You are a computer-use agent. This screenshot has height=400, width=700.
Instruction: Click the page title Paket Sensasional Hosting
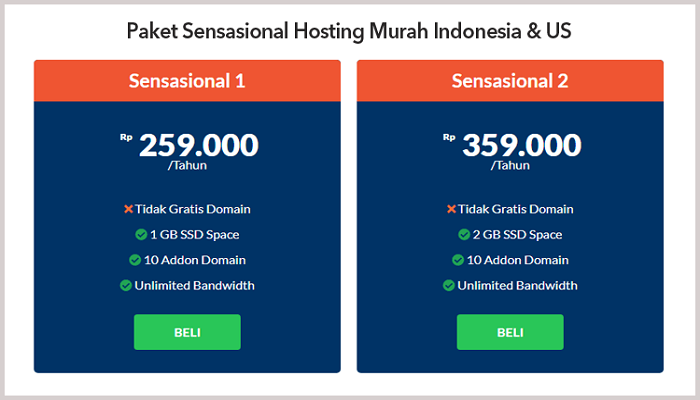point(349,31)
